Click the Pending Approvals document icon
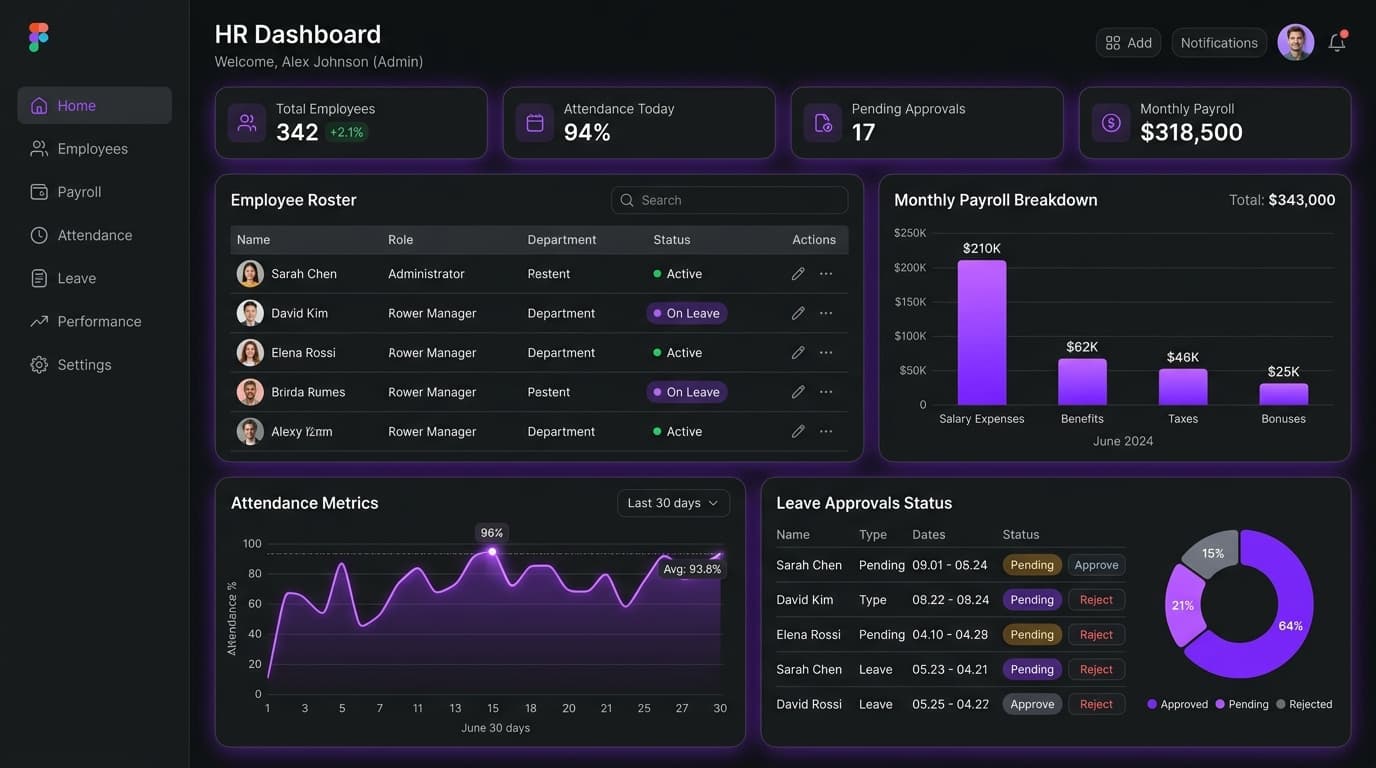Screen dimensions: 1376x768 tap(823, 123)
